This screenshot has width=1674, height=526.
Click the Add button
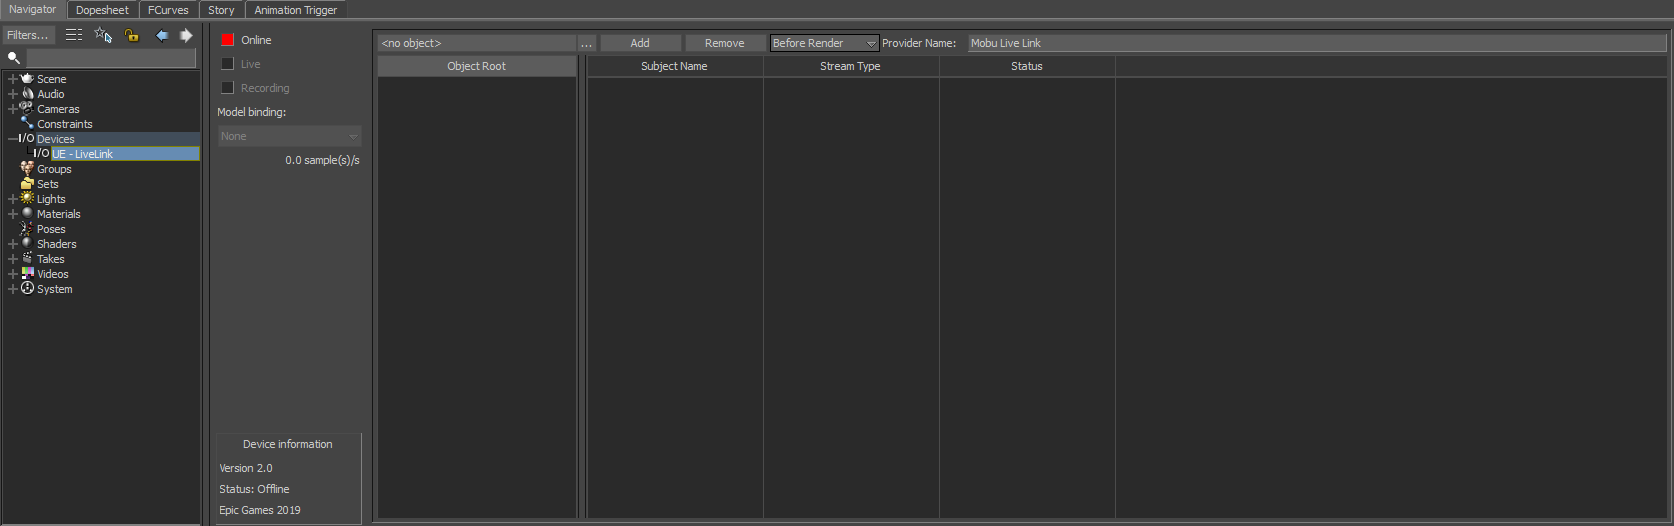point(640,43)
